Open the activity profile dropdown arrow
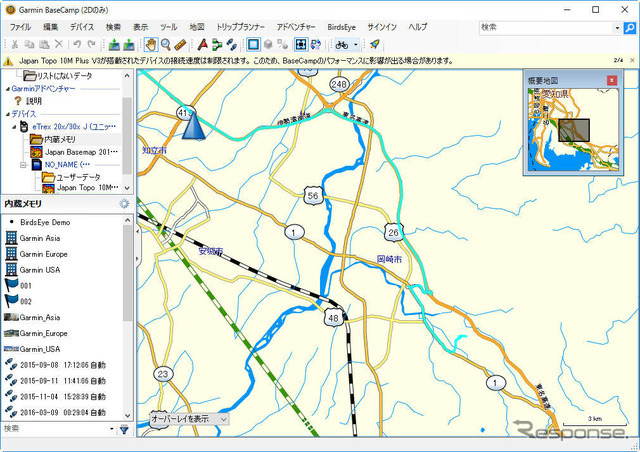 356,44
